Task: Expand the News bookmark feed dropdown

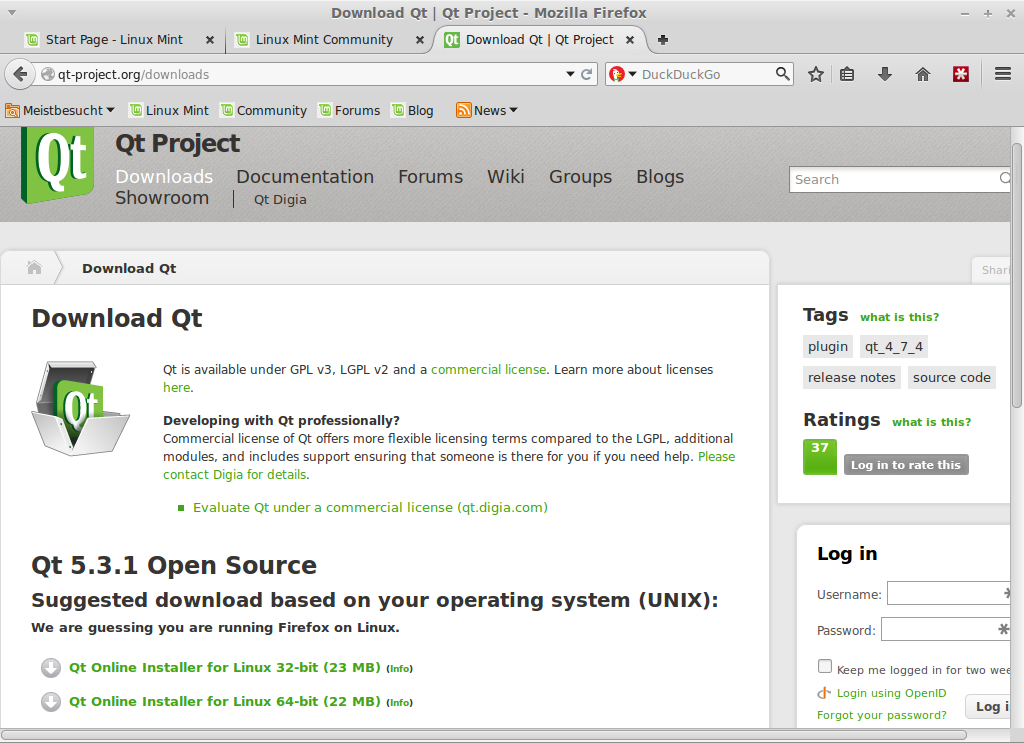Action: (487, 111)
